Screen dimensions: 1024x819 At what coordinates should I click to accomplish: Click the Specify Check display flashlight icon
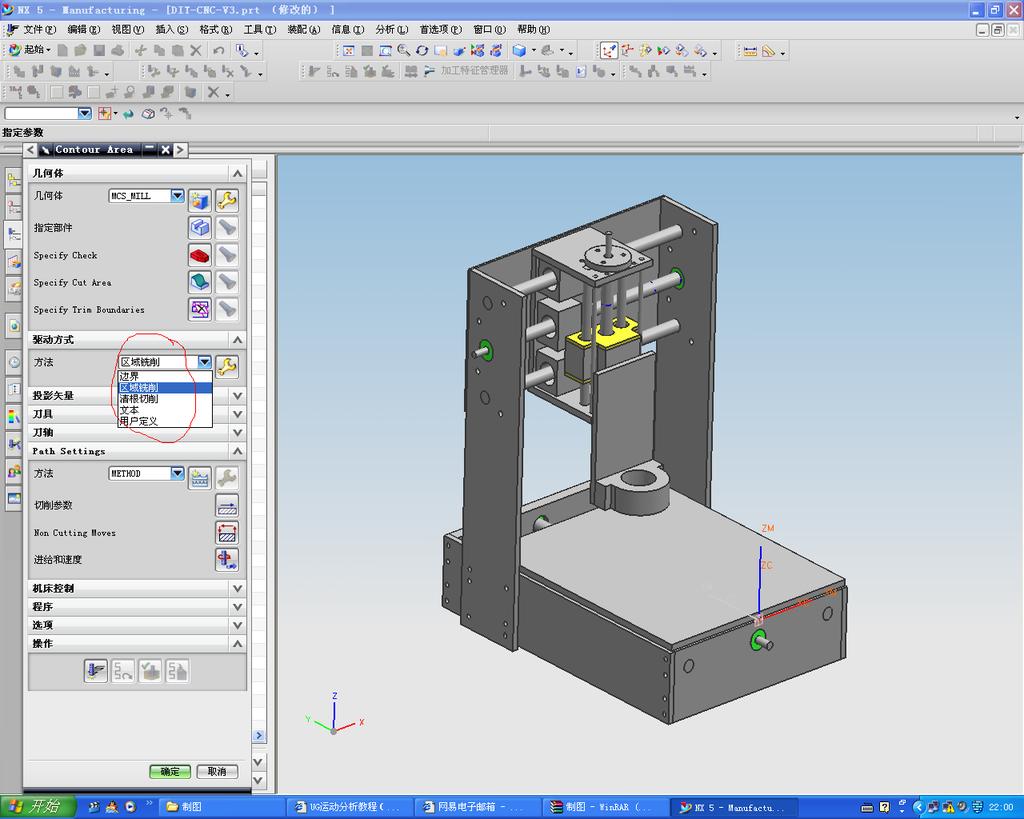(227, 255)
